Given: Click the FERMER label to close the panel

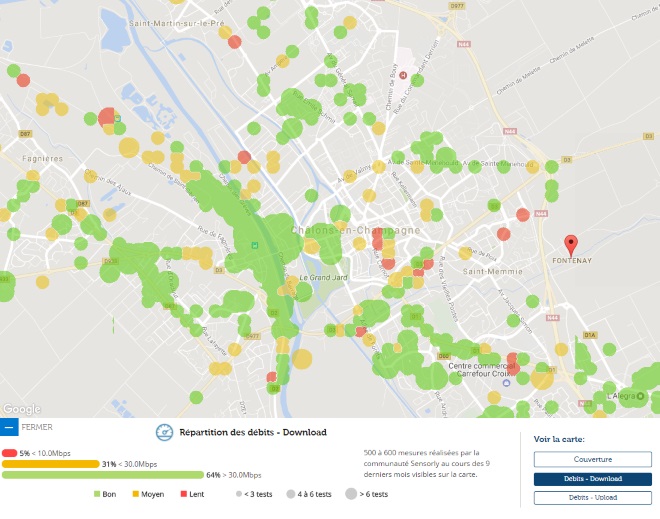Looking at the screenshot, I should [37, 427].
